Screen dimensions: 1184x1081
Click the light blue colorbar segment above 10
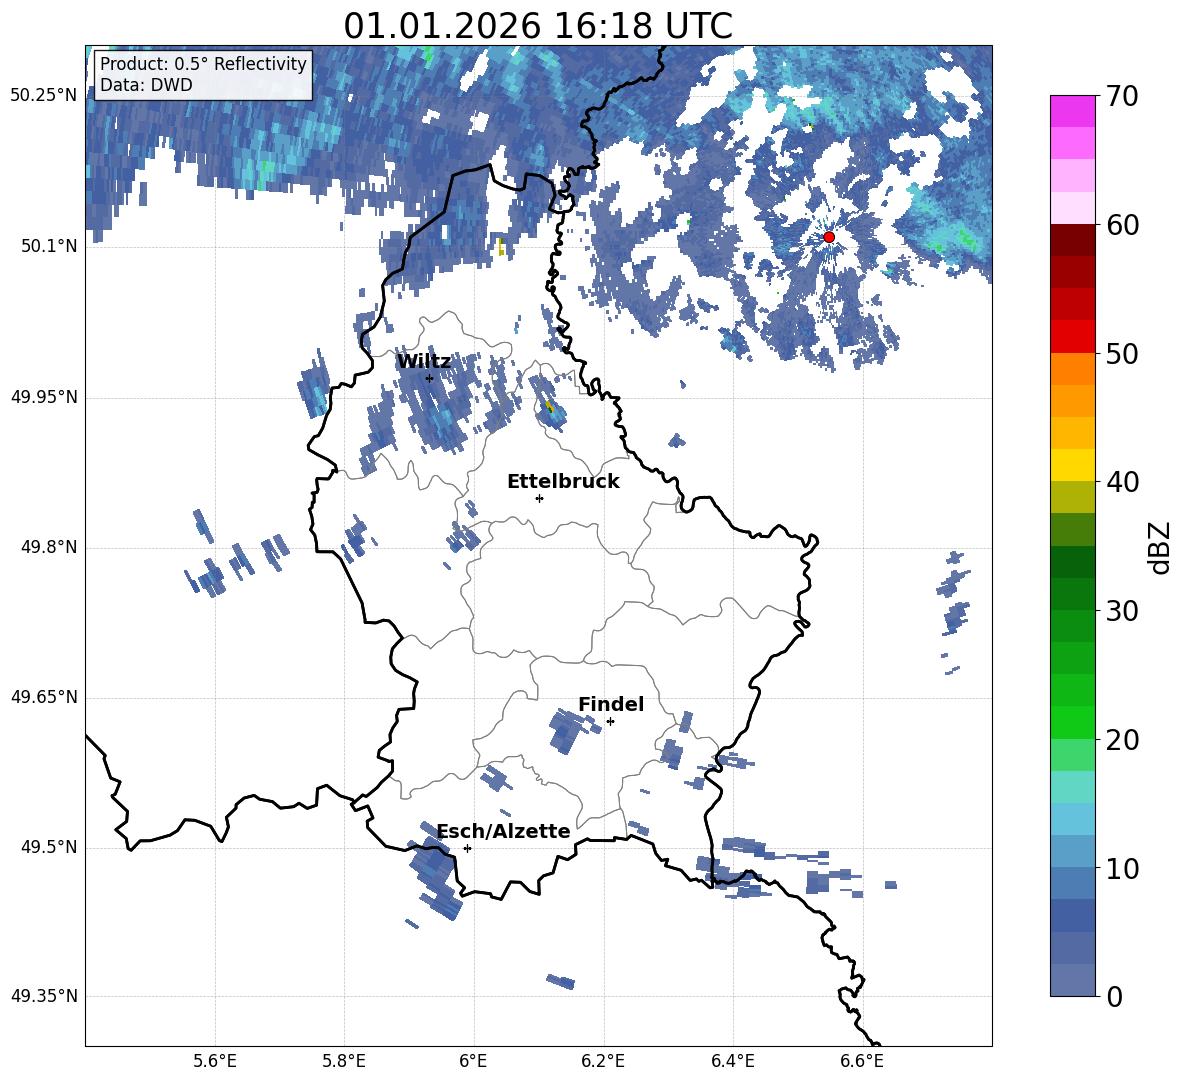click(1072, 852)
